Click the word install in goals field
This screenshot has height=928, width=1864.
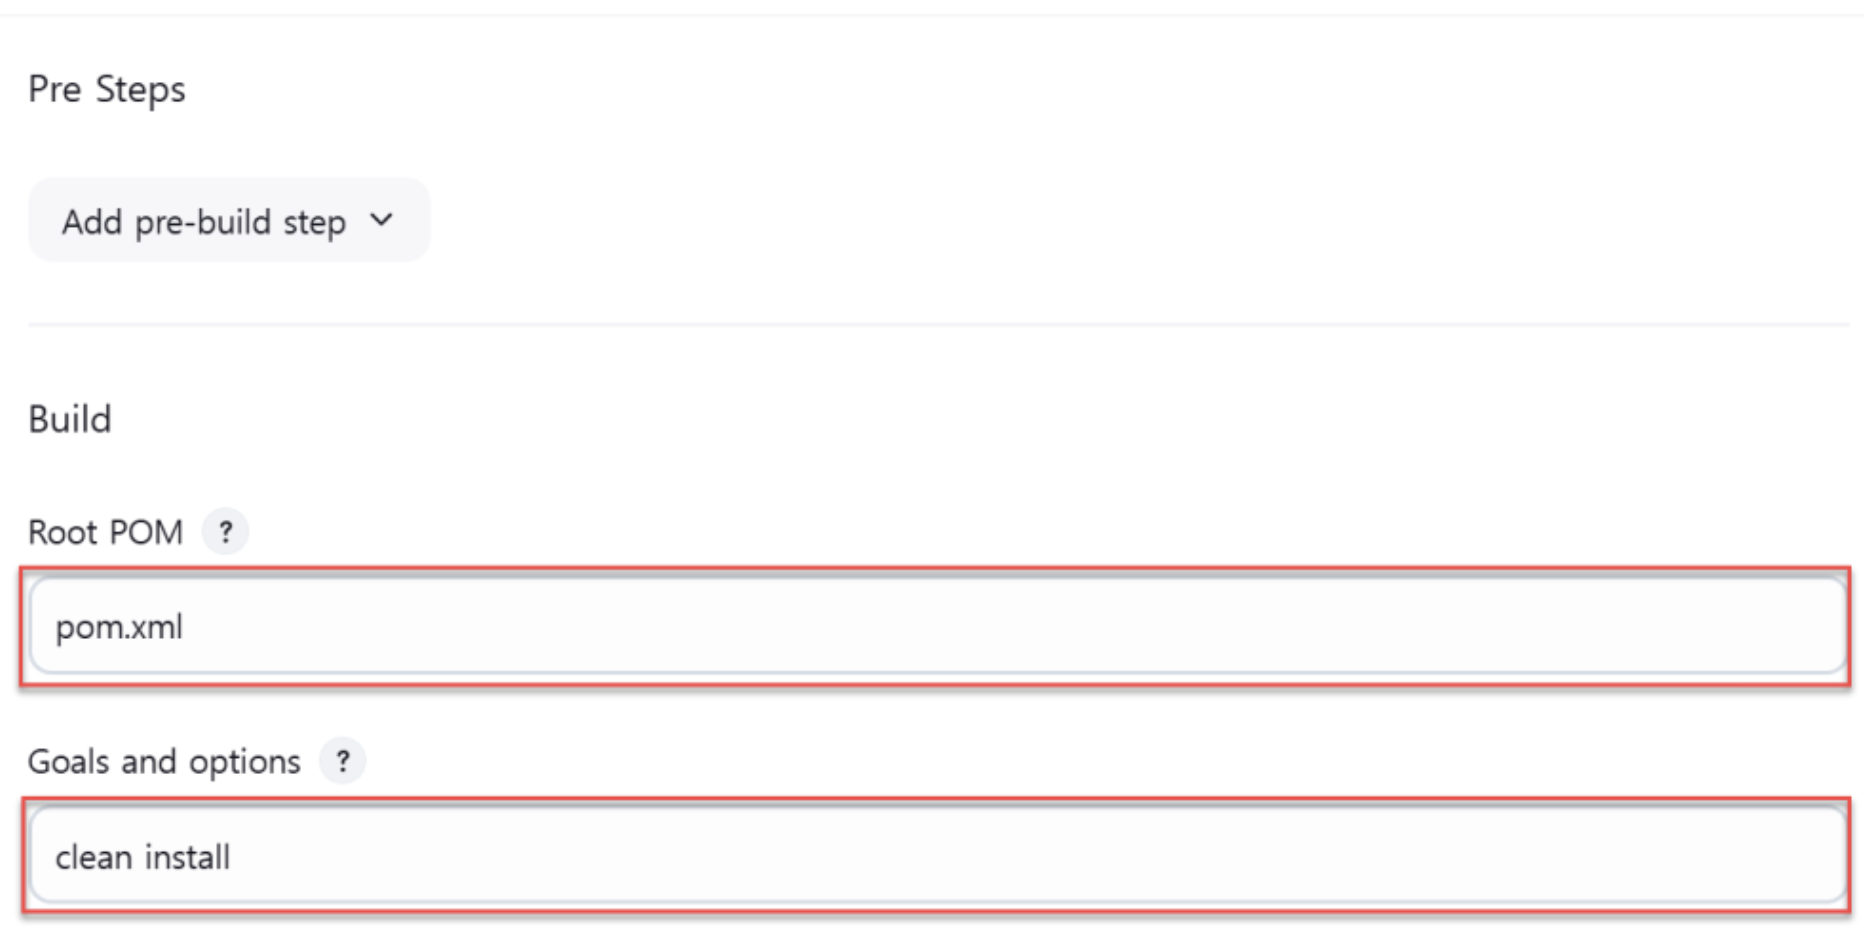187,858
